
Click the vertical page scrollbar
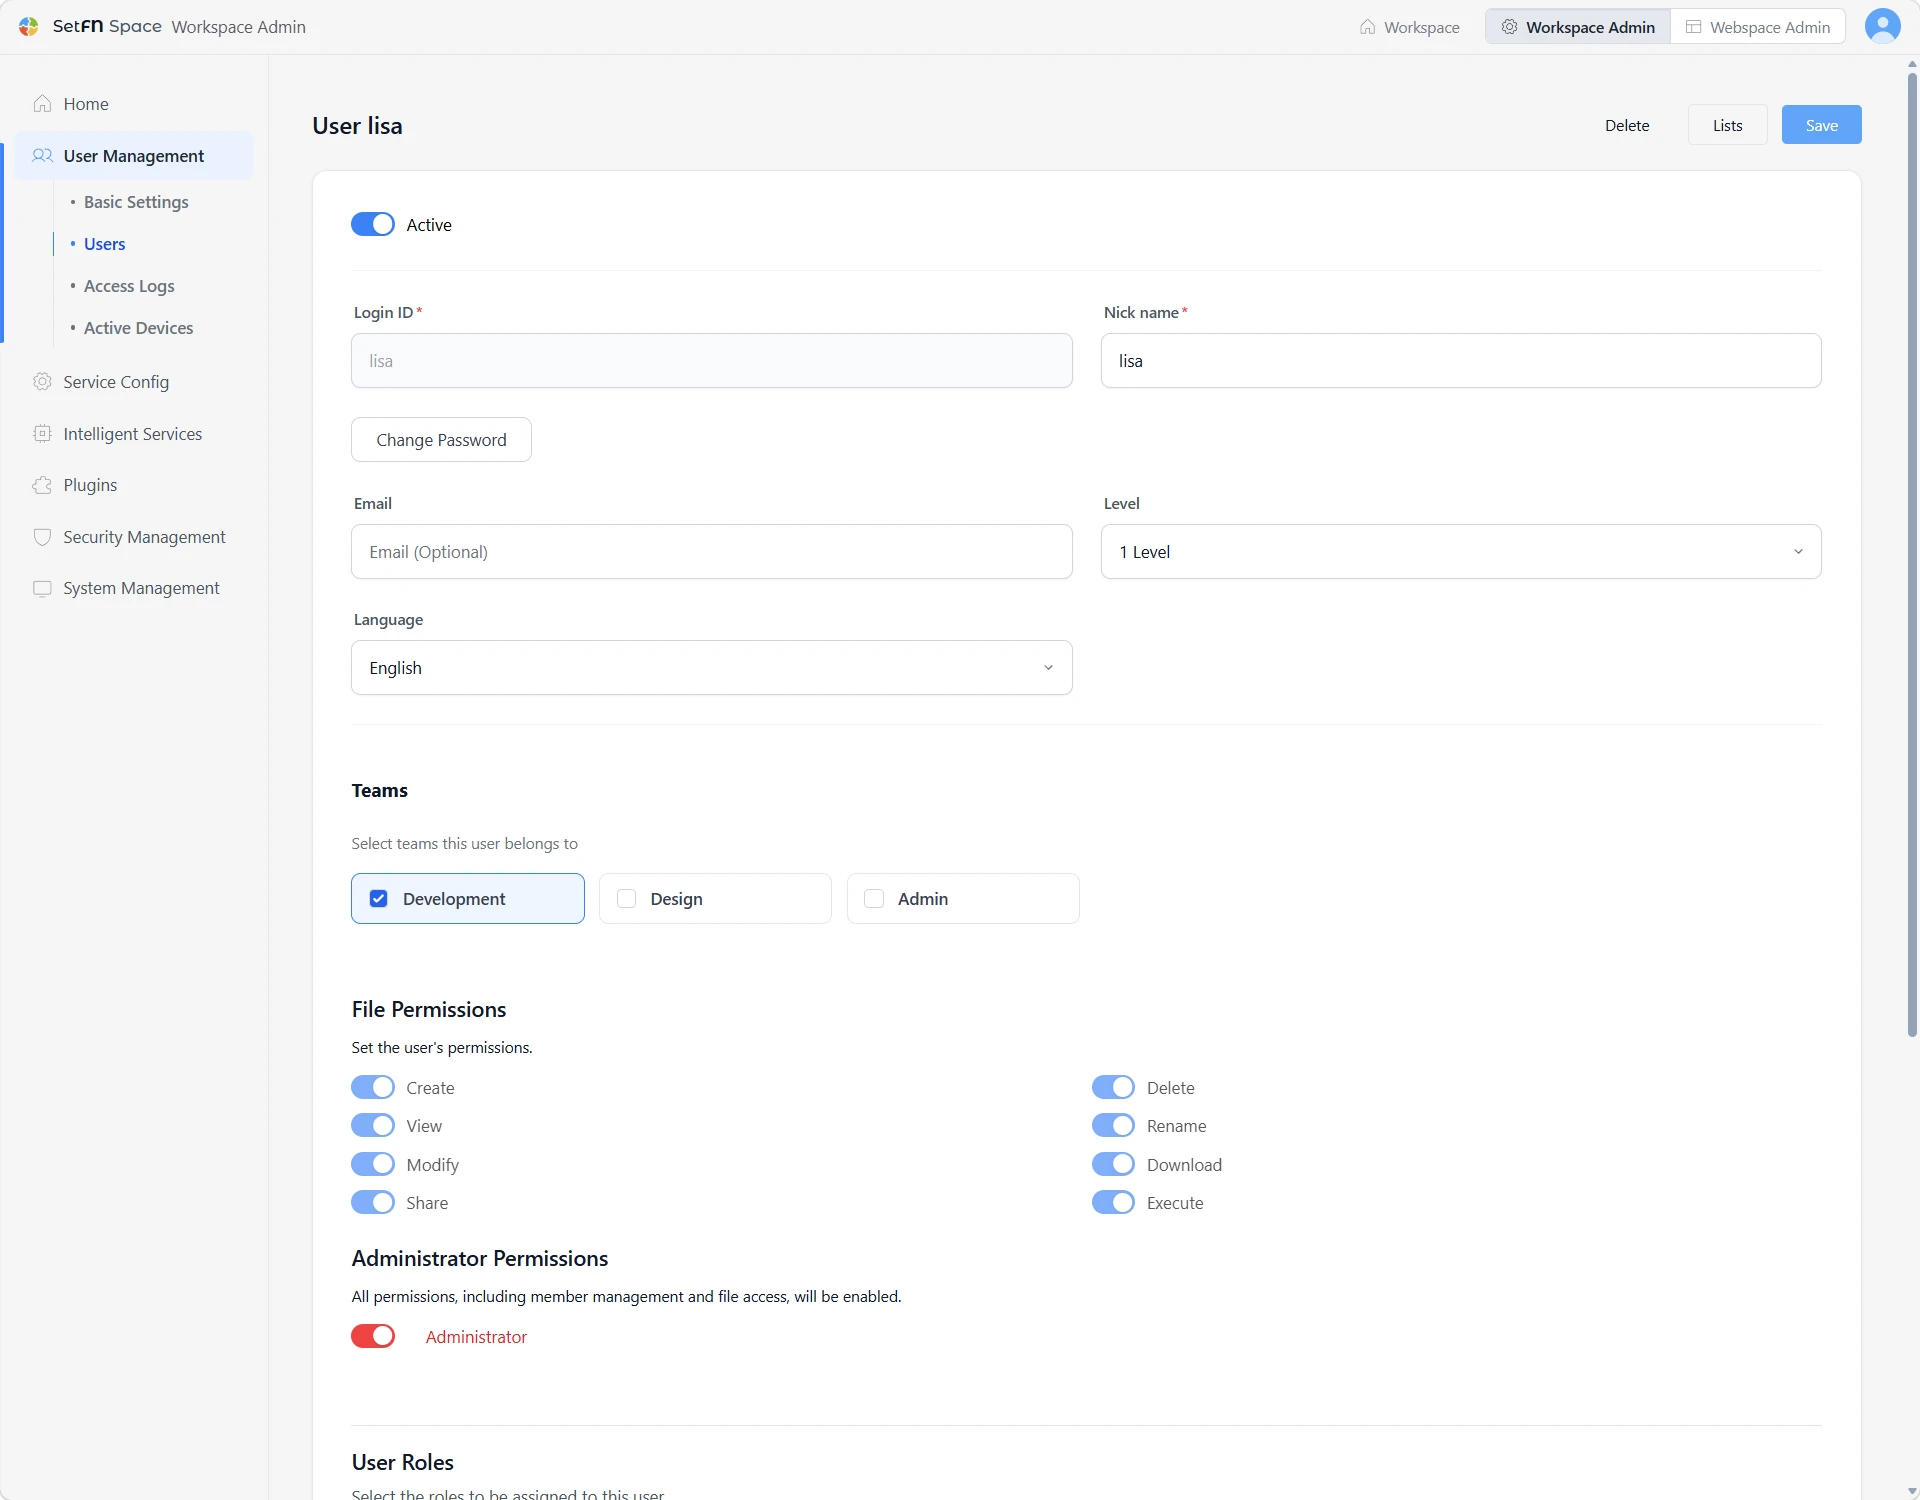1912,555
